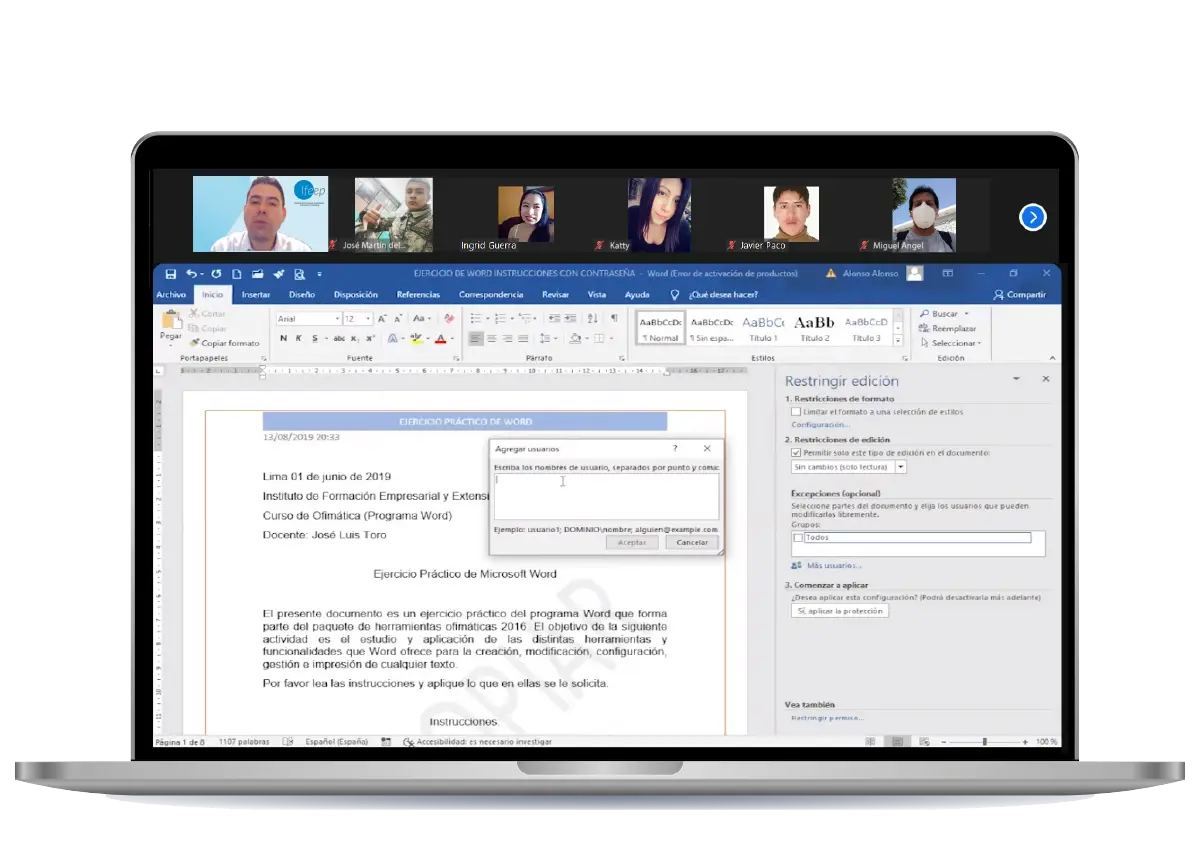Apply the red font color
The width and height of the screenshot is (1201, 861).
[440, 339]
